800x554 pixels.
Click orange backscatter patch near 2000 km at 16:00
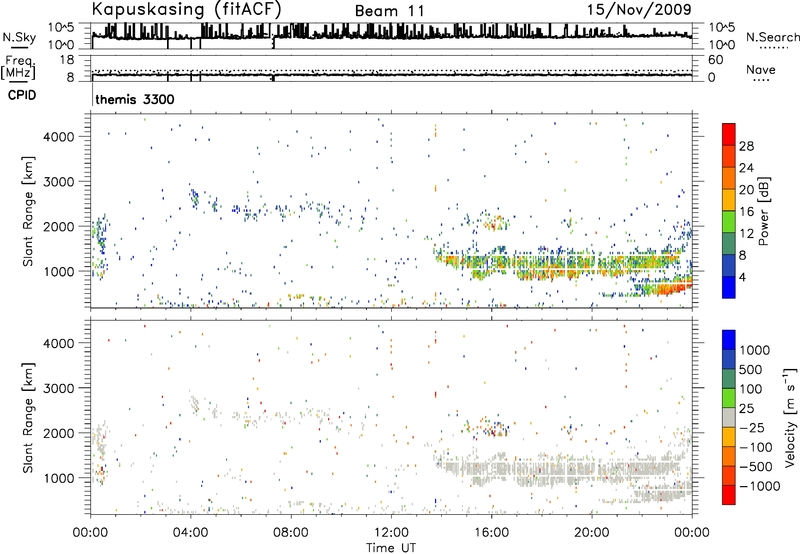tap(496, 223)
